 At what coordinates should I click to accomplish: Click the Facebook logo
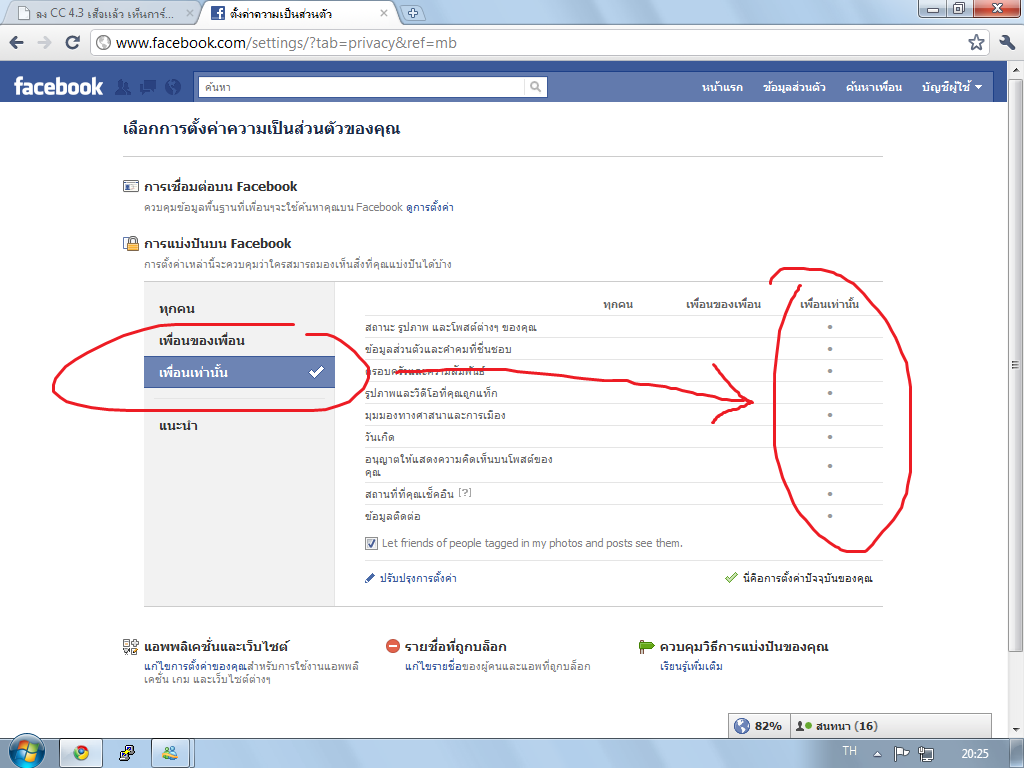[59, 87]
